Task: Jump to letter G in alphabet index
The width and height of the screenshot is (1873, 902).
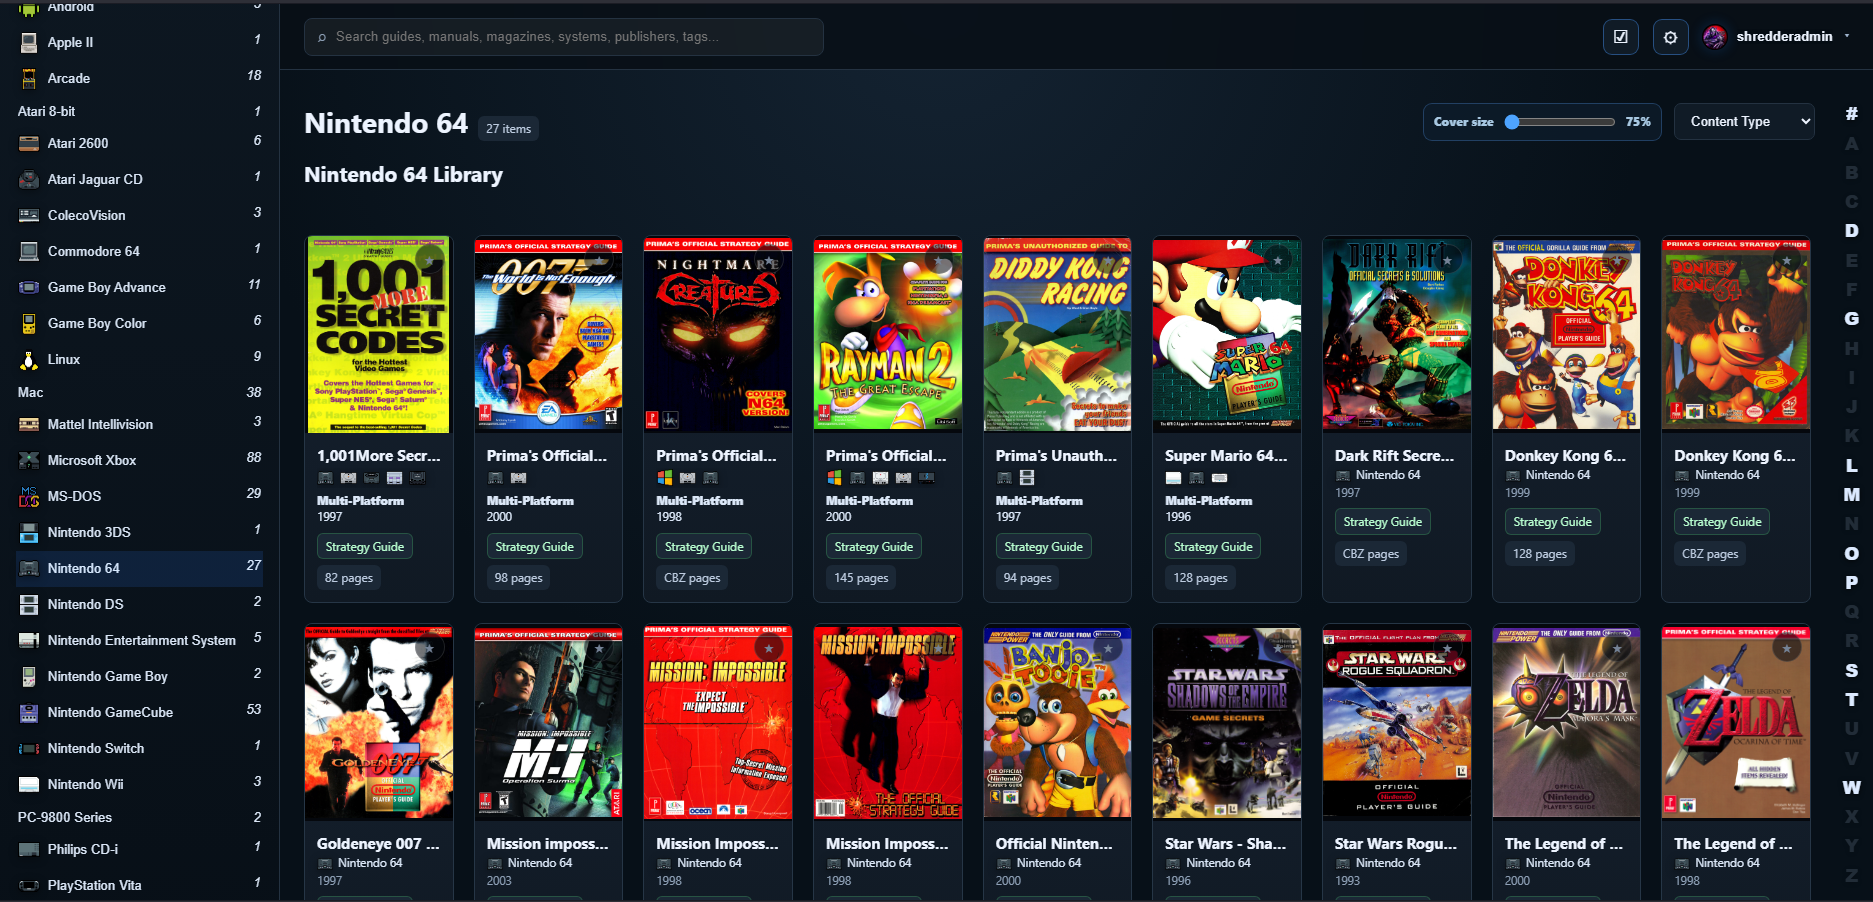Action: point(1852,318)
